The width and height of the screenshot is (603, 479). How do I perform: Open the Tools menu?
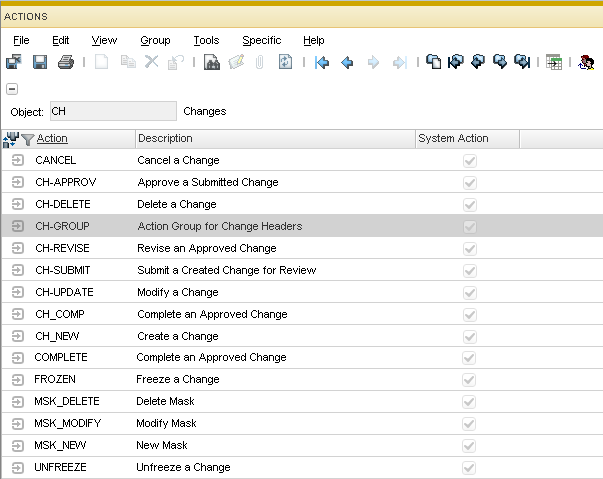click(206, 40)
